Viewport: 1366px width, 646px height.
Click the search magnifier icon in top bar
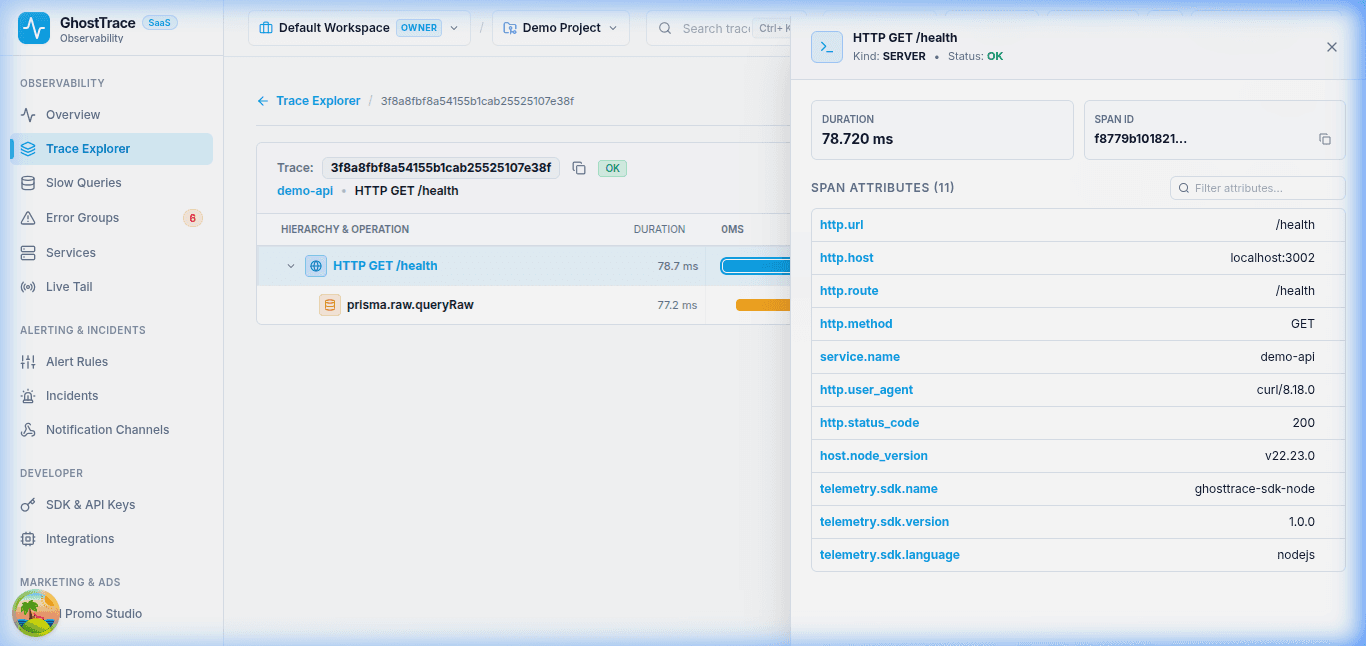tap(665, 28)
